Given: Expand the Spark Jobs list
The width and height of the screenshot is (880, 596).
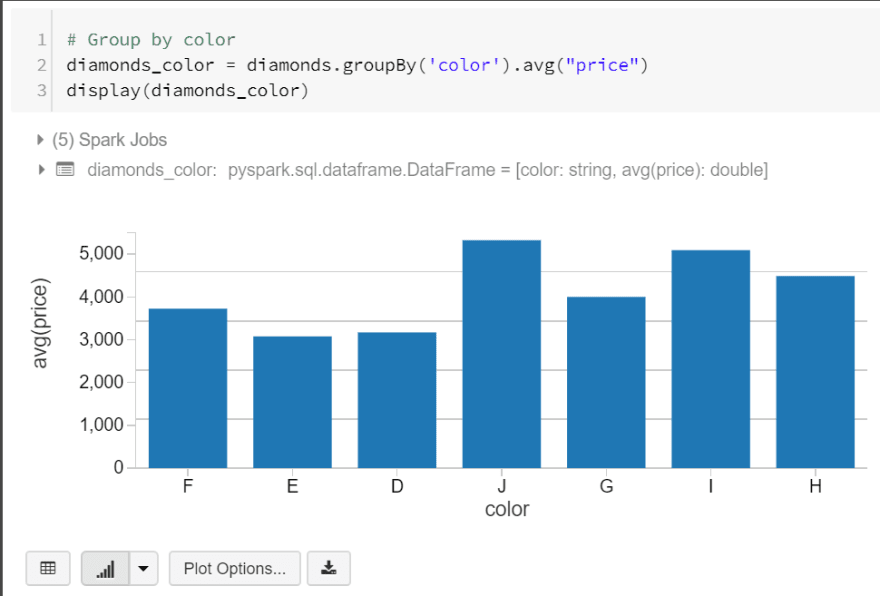Looking at the screenshot, I should point(40,140).
